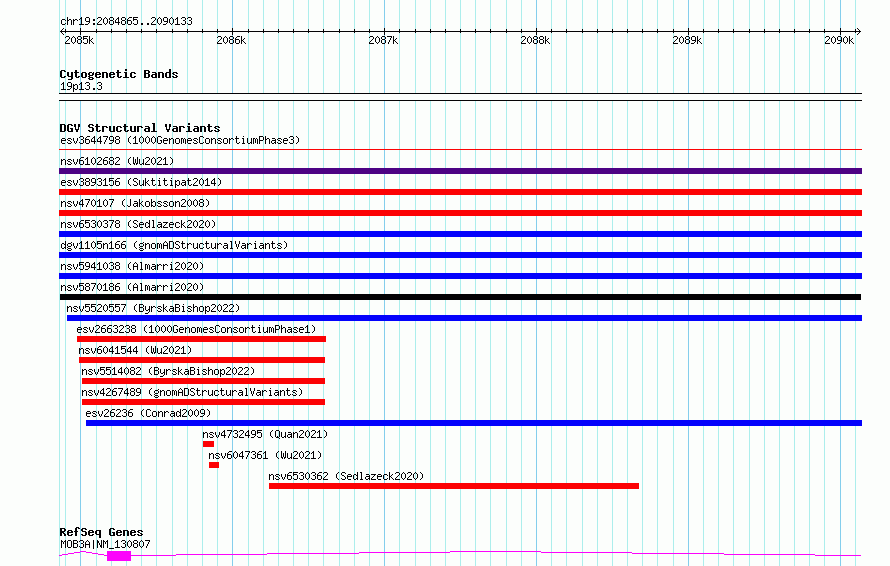The image size is (890, 566).
Task: Select the nsv6041544 red bar
Action: [202, 360]
